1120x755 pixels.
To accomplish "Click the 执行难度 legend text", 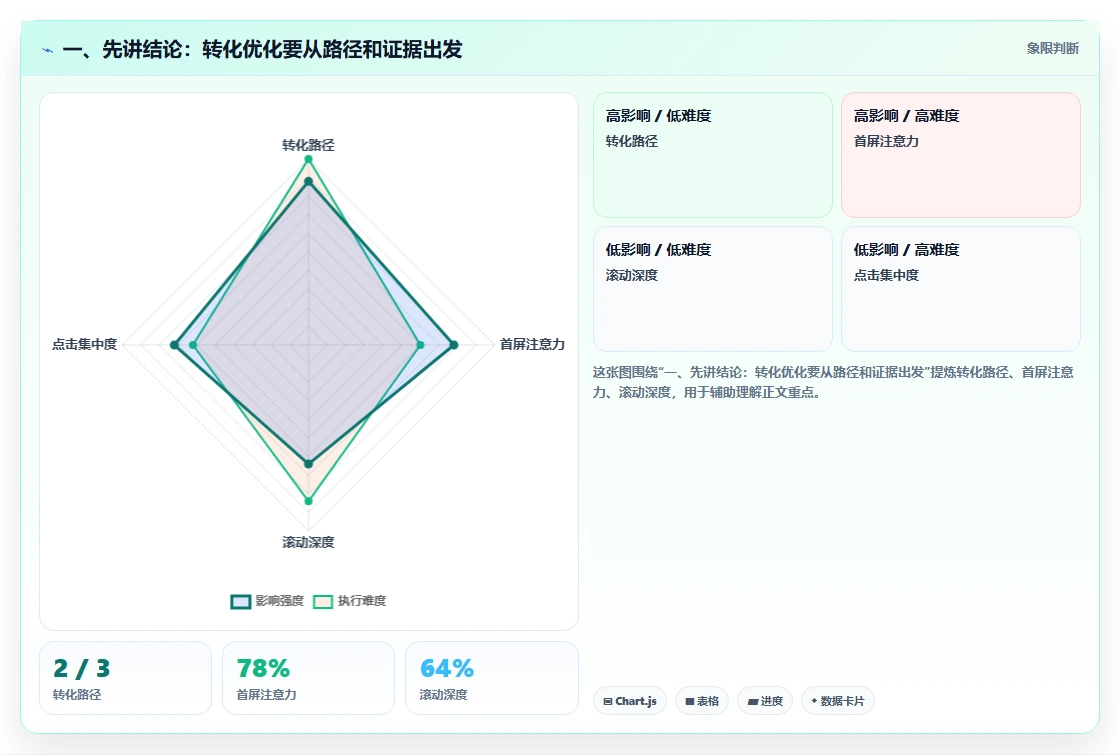I will (x=361, y=601).
